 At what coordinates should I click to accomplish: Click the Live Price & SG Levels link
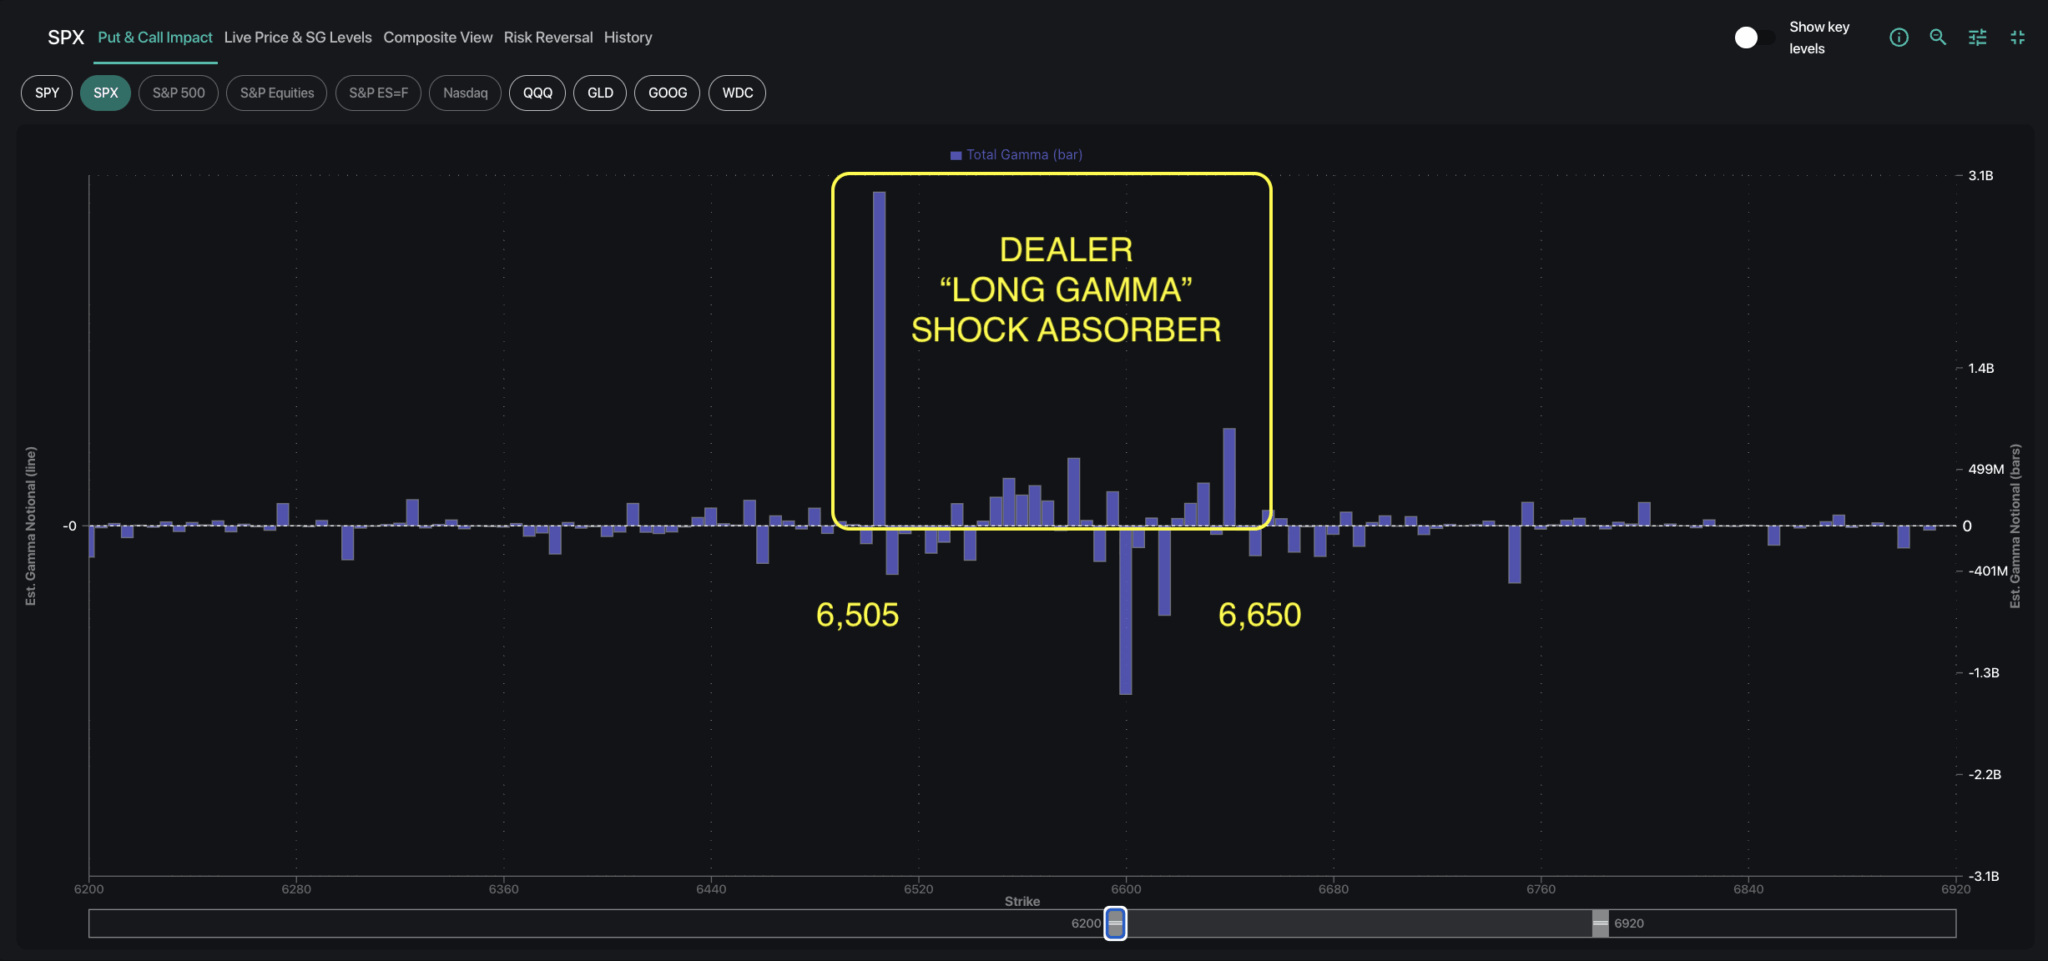(297, 37)
